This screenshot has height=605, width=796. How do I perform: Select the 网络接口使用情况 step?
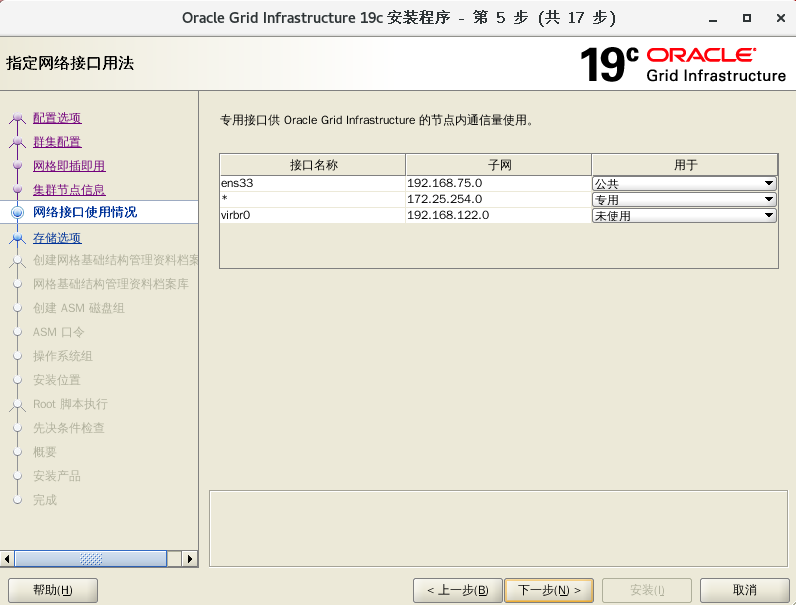[85, 212]
